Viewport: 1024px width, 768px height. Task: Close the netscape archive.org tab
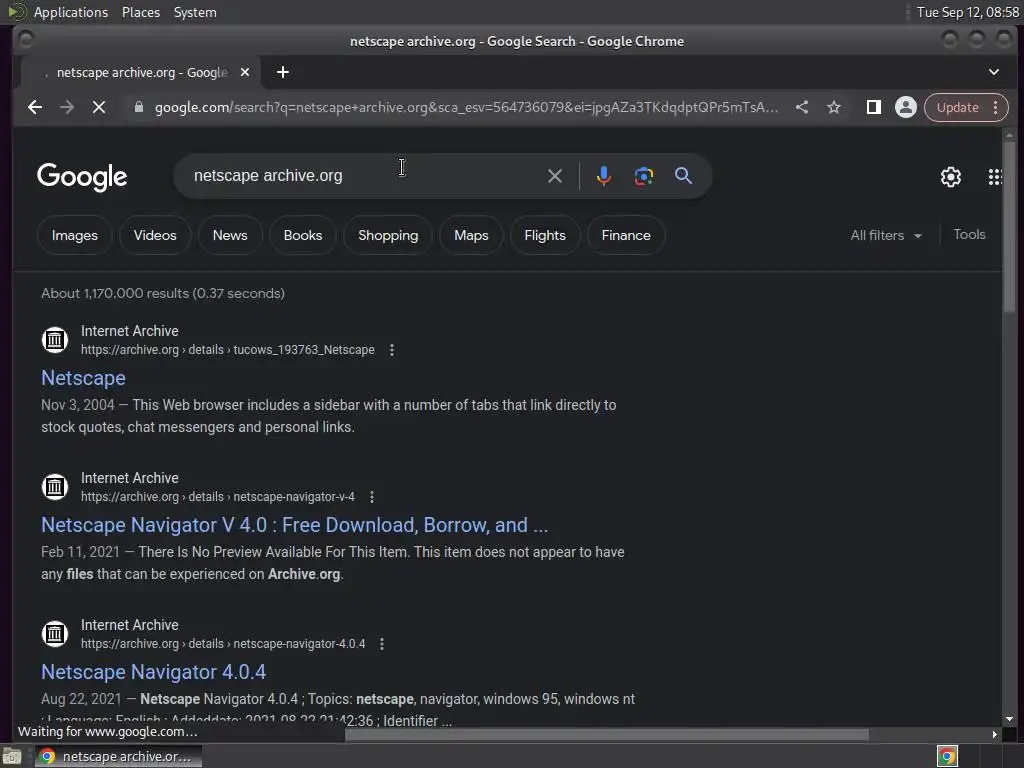tap(245, 72)
